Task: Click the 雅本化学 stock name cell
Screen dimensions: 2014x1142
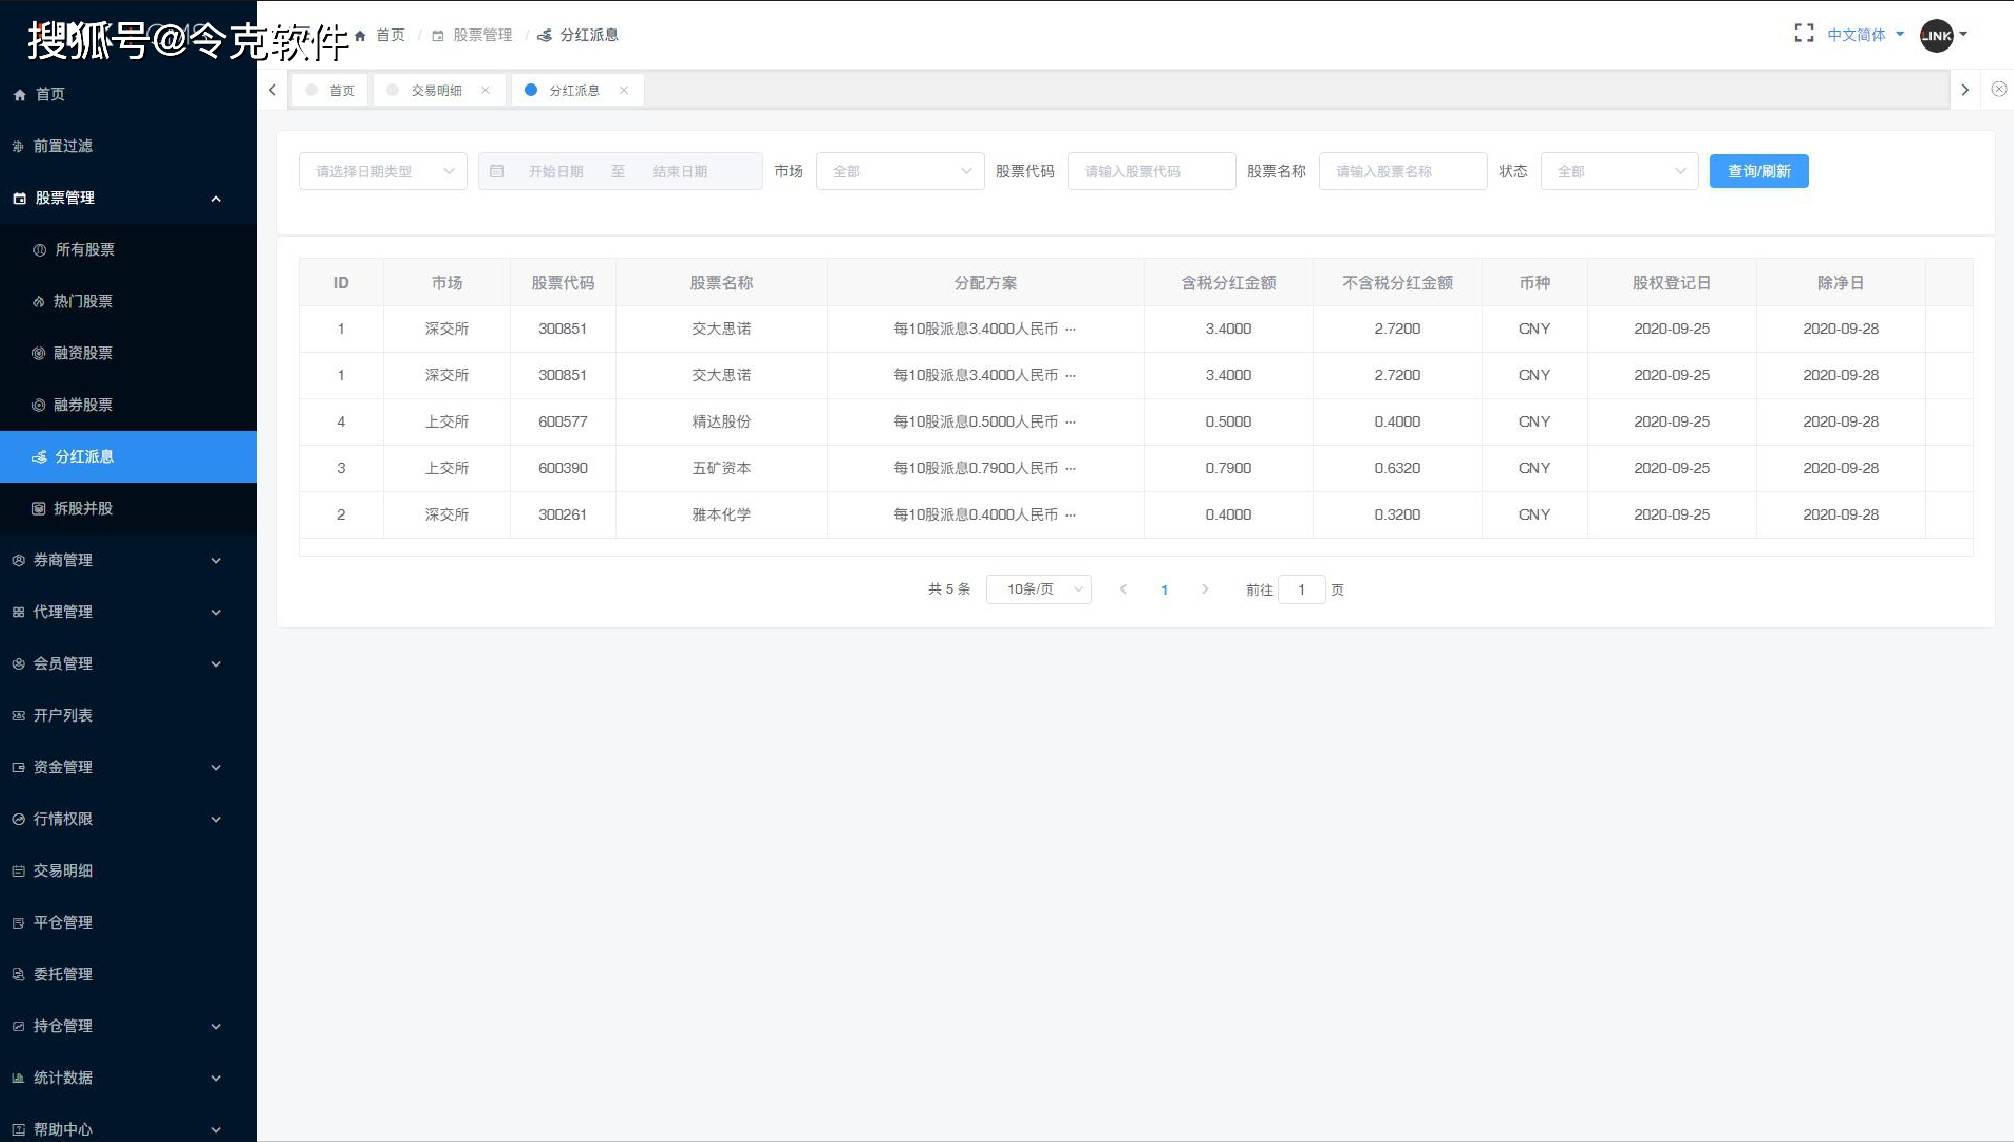Action: pos(722,515)
